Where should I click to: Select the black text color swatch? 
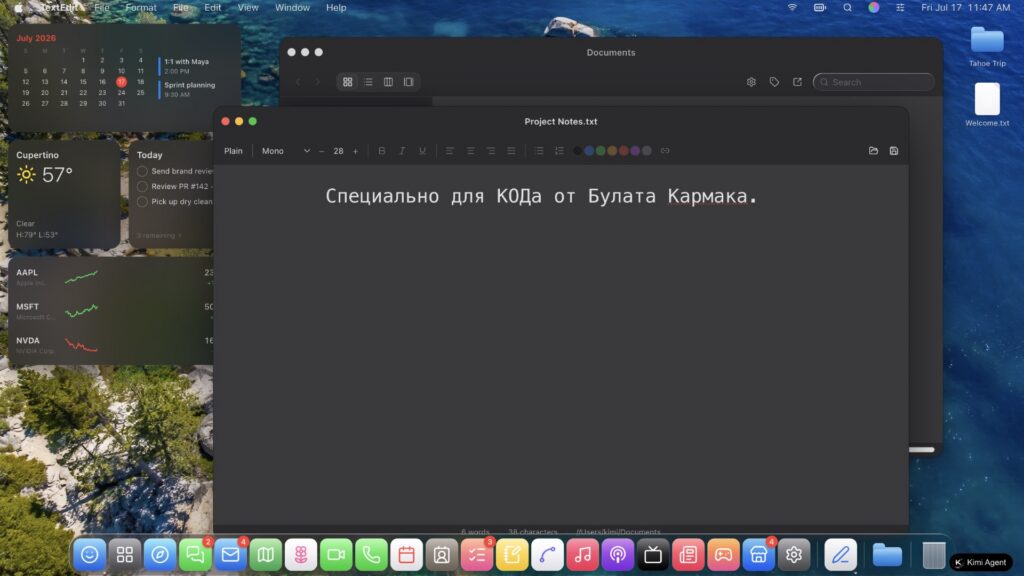(x=577, y=151)
